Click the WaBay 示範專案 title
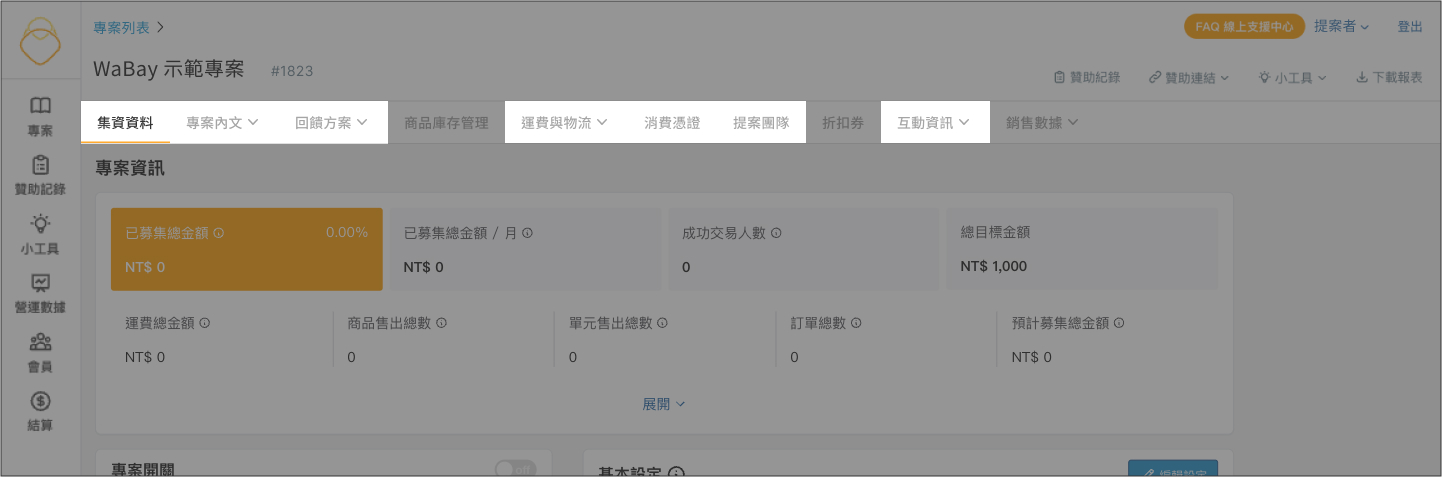This screenshot has width=1442, height=477. pyautogui.click(x=169, y=69)
